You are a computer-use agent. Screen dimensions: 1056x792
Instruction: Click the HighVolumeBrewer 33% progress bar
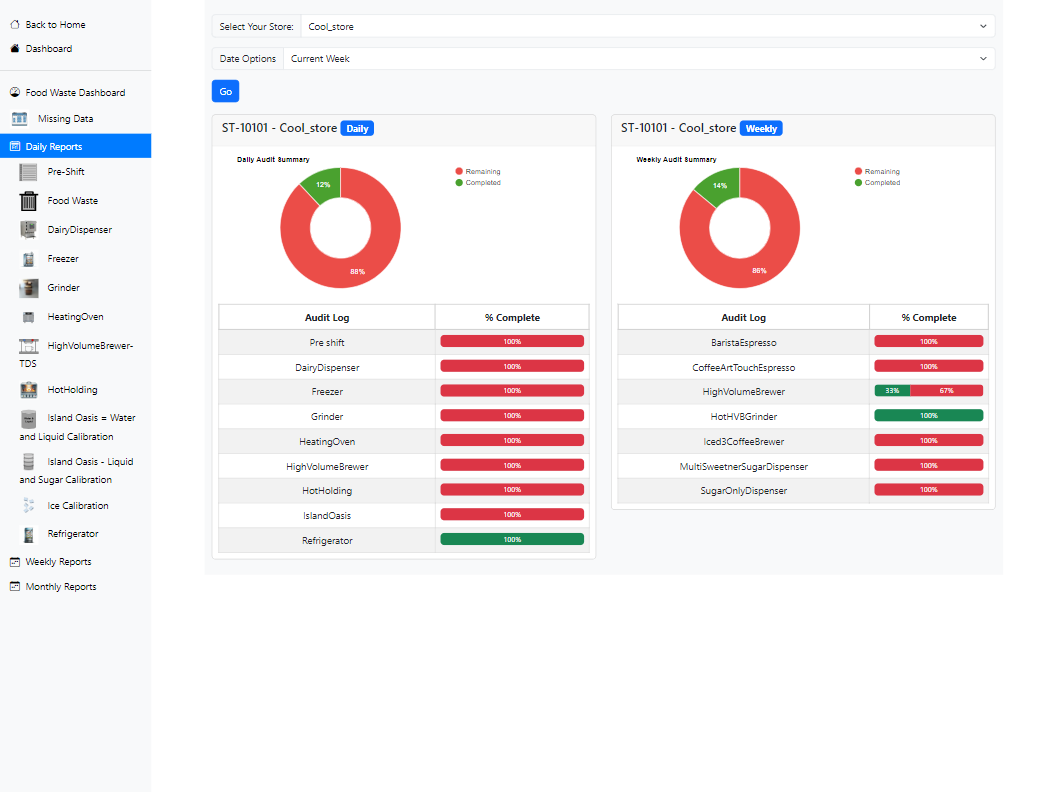pos(891,391)
